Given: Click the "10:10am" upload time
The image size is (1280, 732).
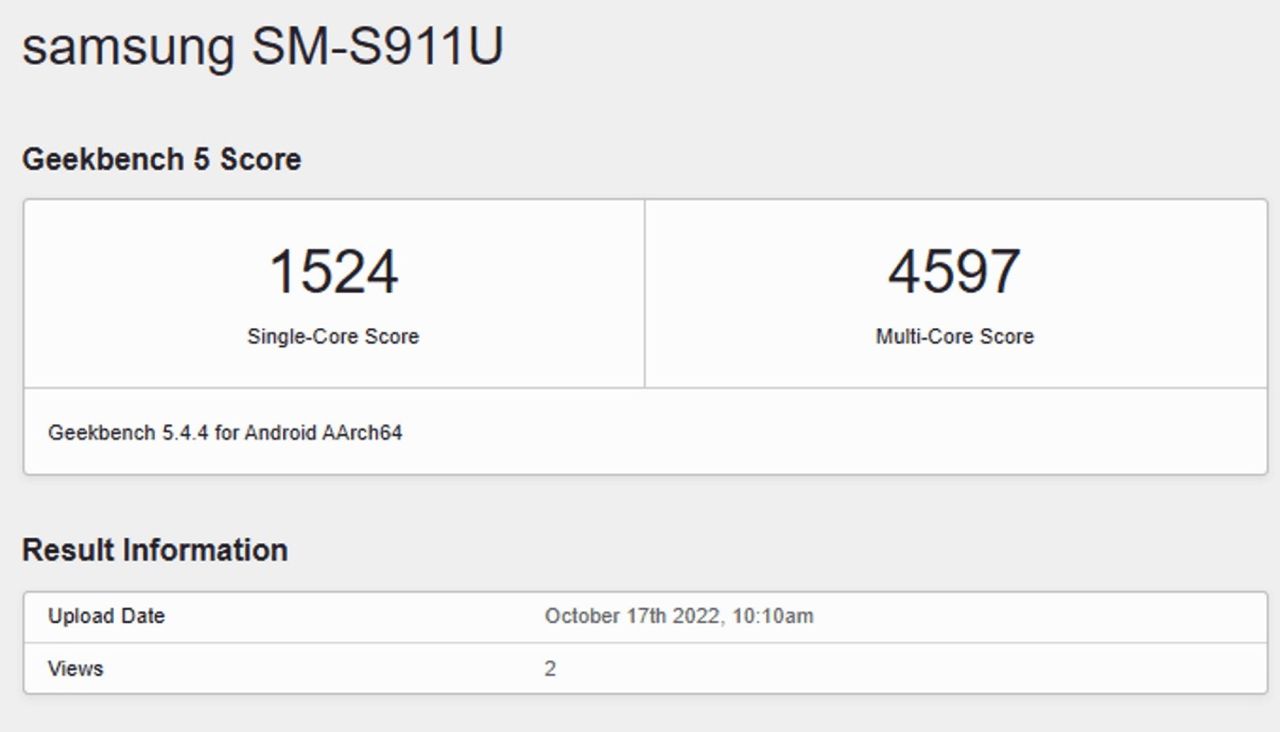Looking at the screenshot, I should (772, 616).
